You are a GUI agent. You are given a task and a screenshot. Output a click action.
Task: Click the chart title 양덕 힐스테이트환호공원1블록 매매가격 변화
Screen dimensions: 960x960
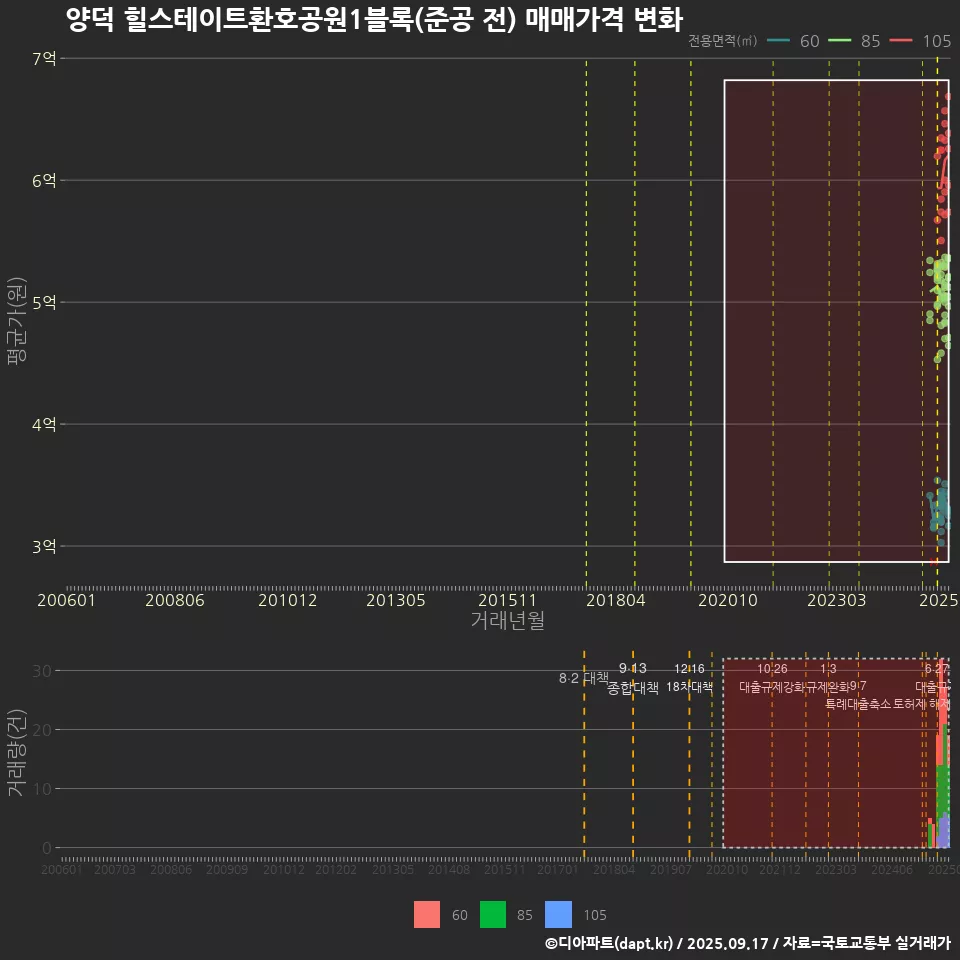click(374, 19)
